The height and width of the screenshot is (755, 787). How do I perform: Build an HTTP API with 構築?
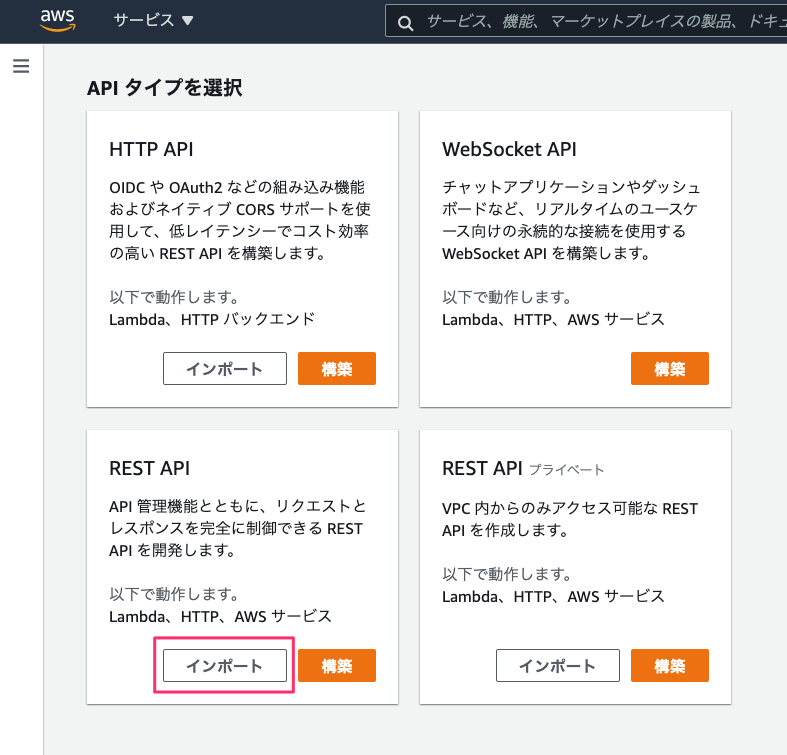pyautogui.click(x=337, y=368)
